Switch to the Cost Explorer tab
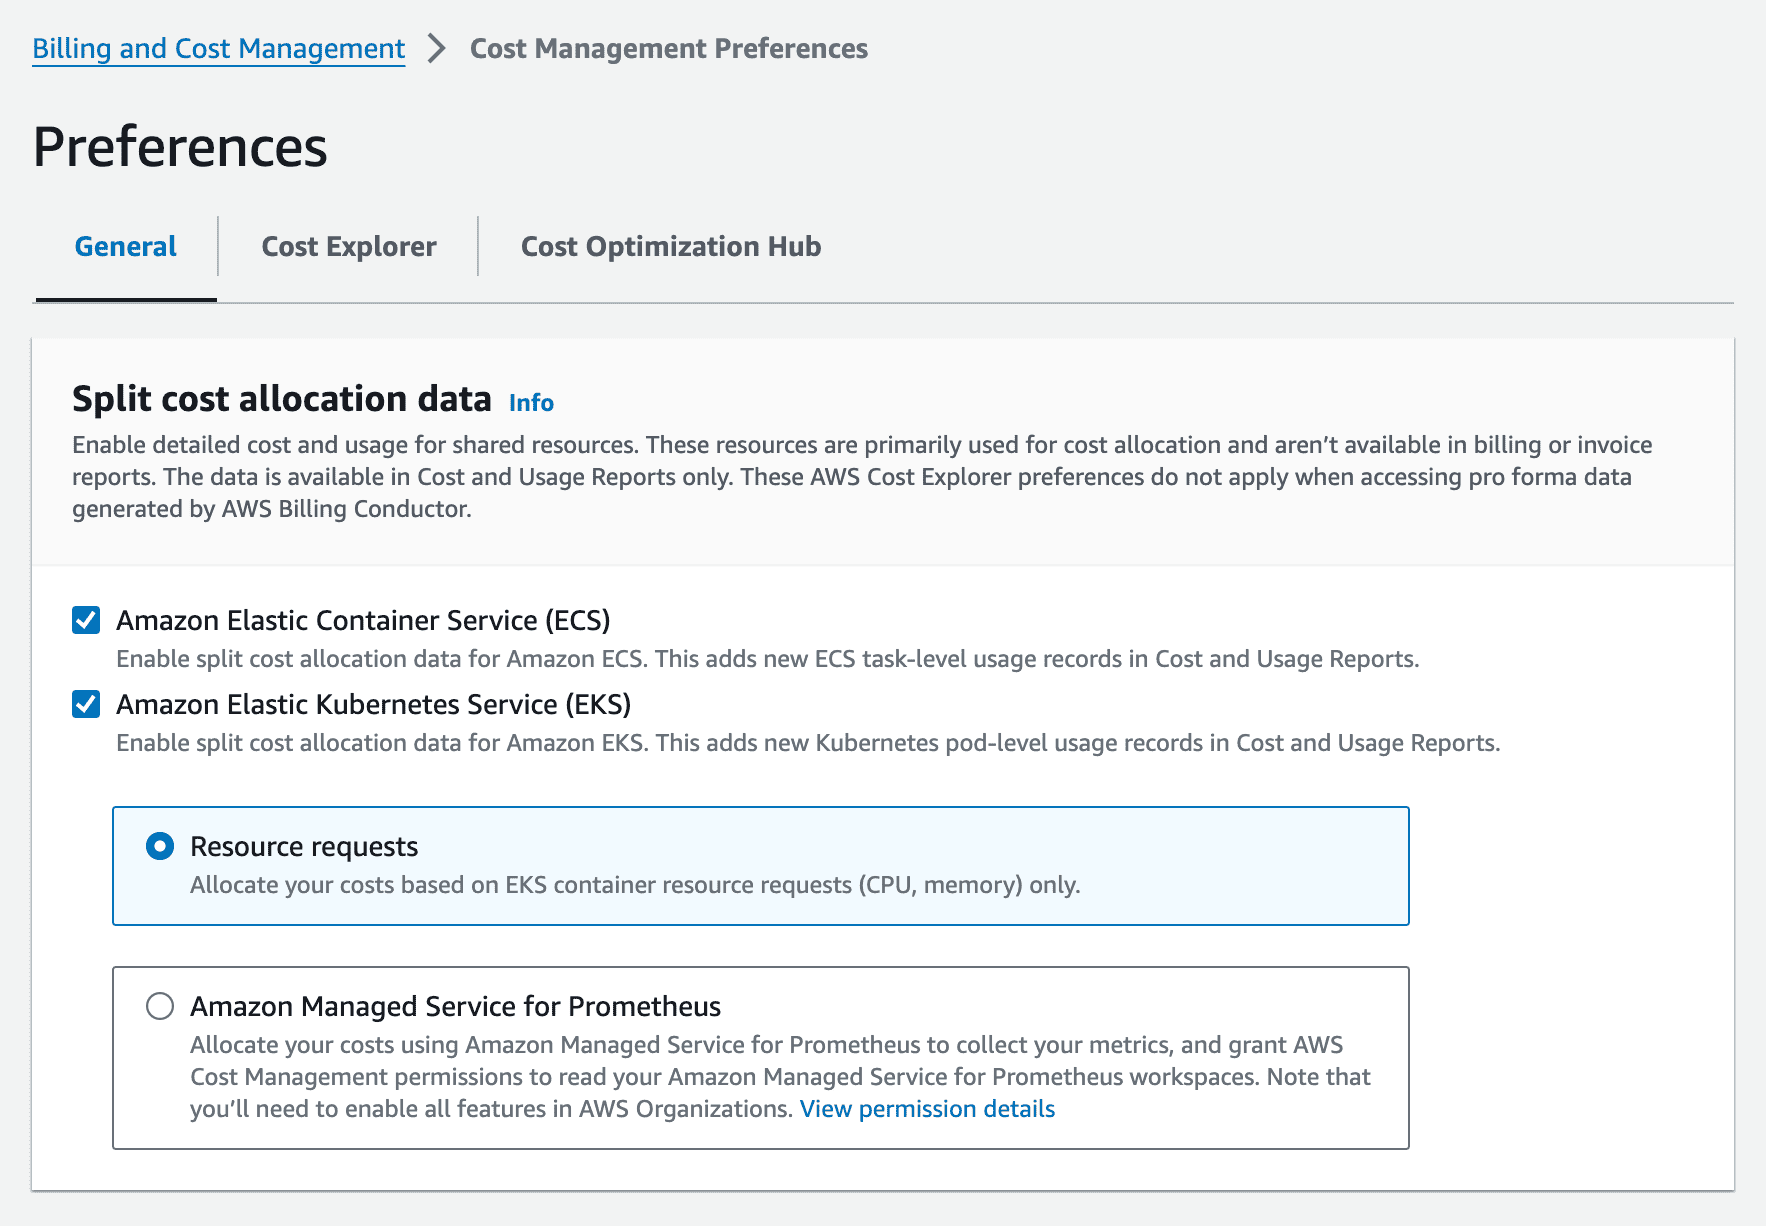Image resolution: width=1766 pixels, height=1226 pixels. [349, 246]
